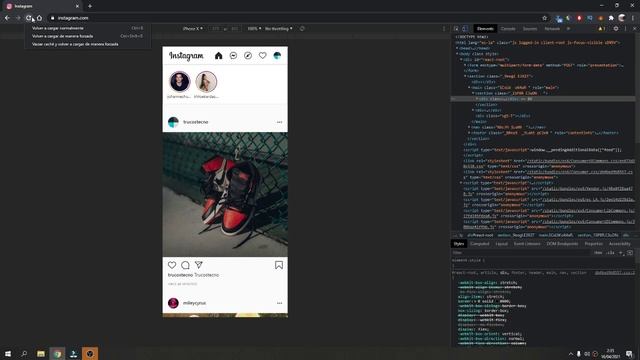This screenshot has height=360, width=640.
Task: Open trucostecno profile from post header
Action: [x=196, y=122]
